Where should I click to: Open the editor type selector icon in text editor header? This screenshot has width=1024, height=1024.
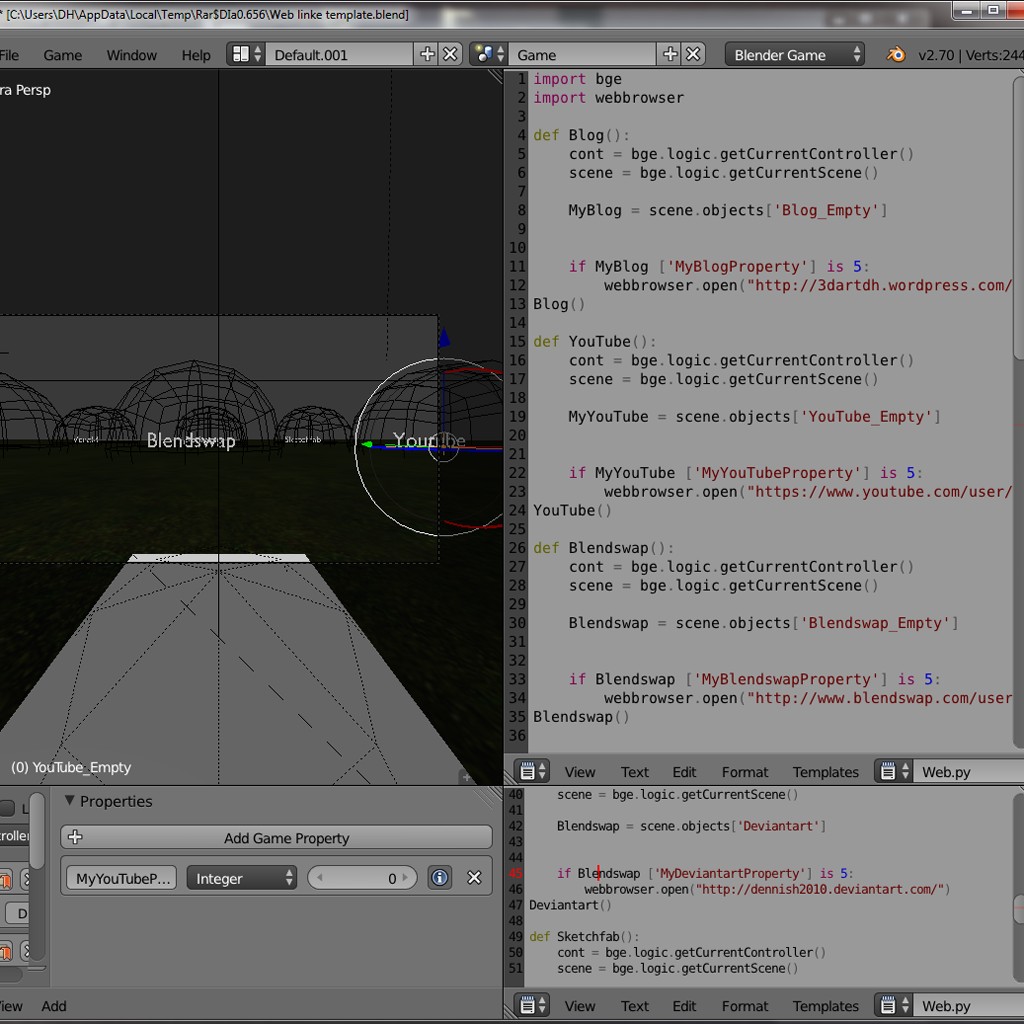(x=527, y=770)
